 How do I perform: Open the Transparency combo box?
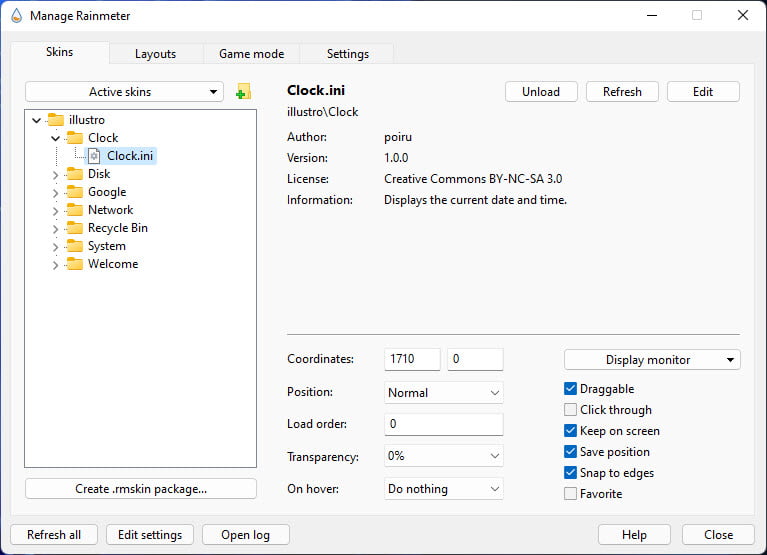pos(443,456)
